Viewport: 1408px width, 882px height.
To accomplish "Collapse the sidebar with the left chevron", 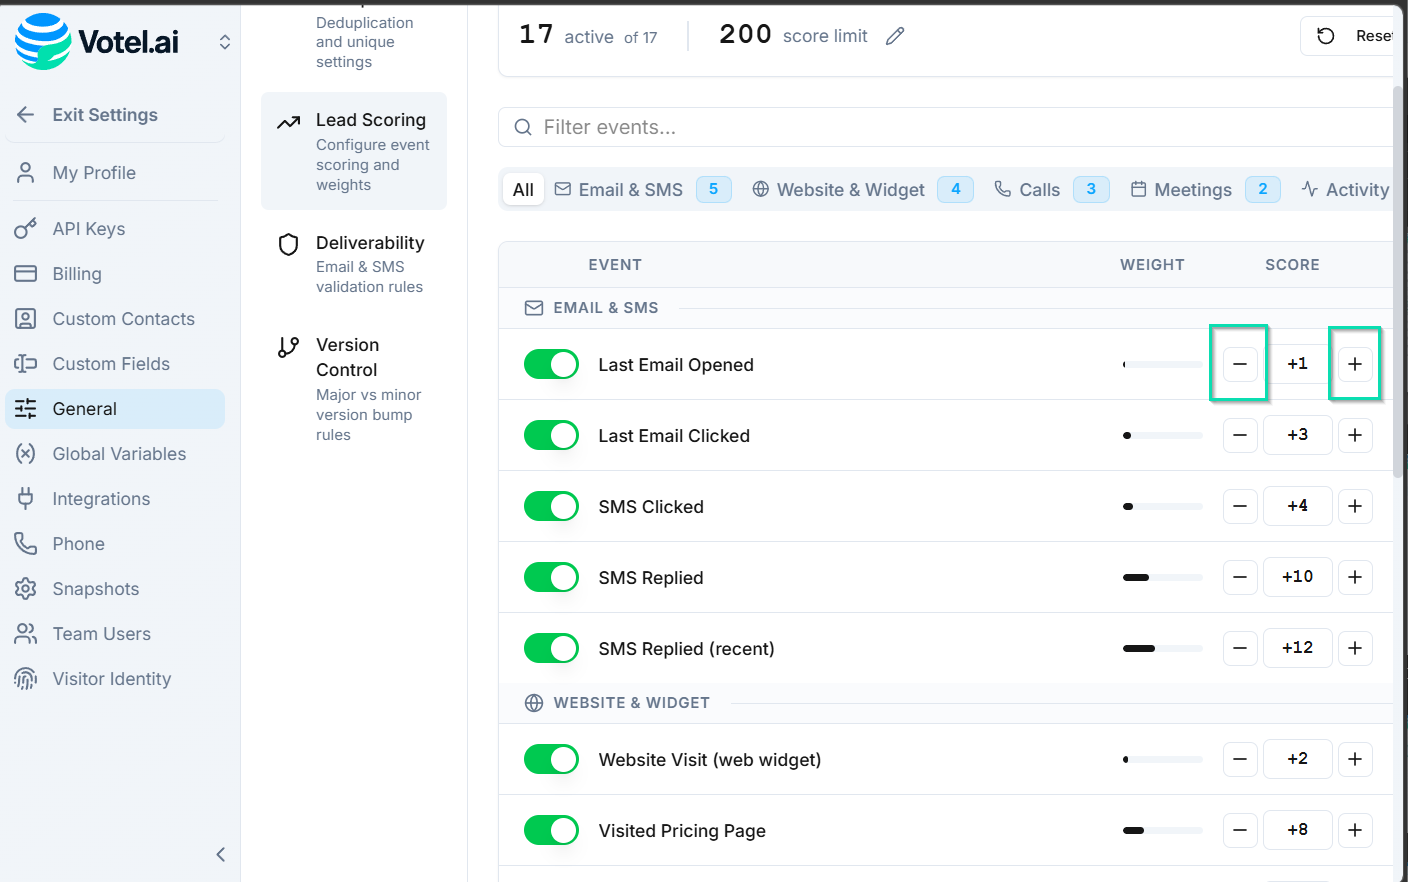I will click(220, 854).
